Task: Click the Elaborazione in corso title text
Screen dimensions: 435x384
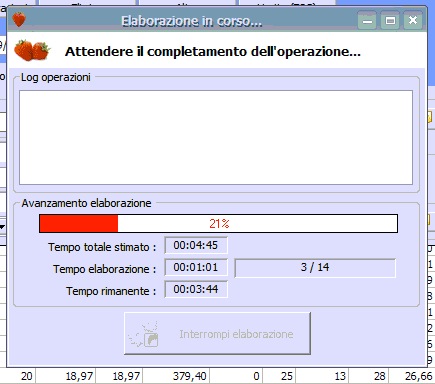Action: (191, 21)
